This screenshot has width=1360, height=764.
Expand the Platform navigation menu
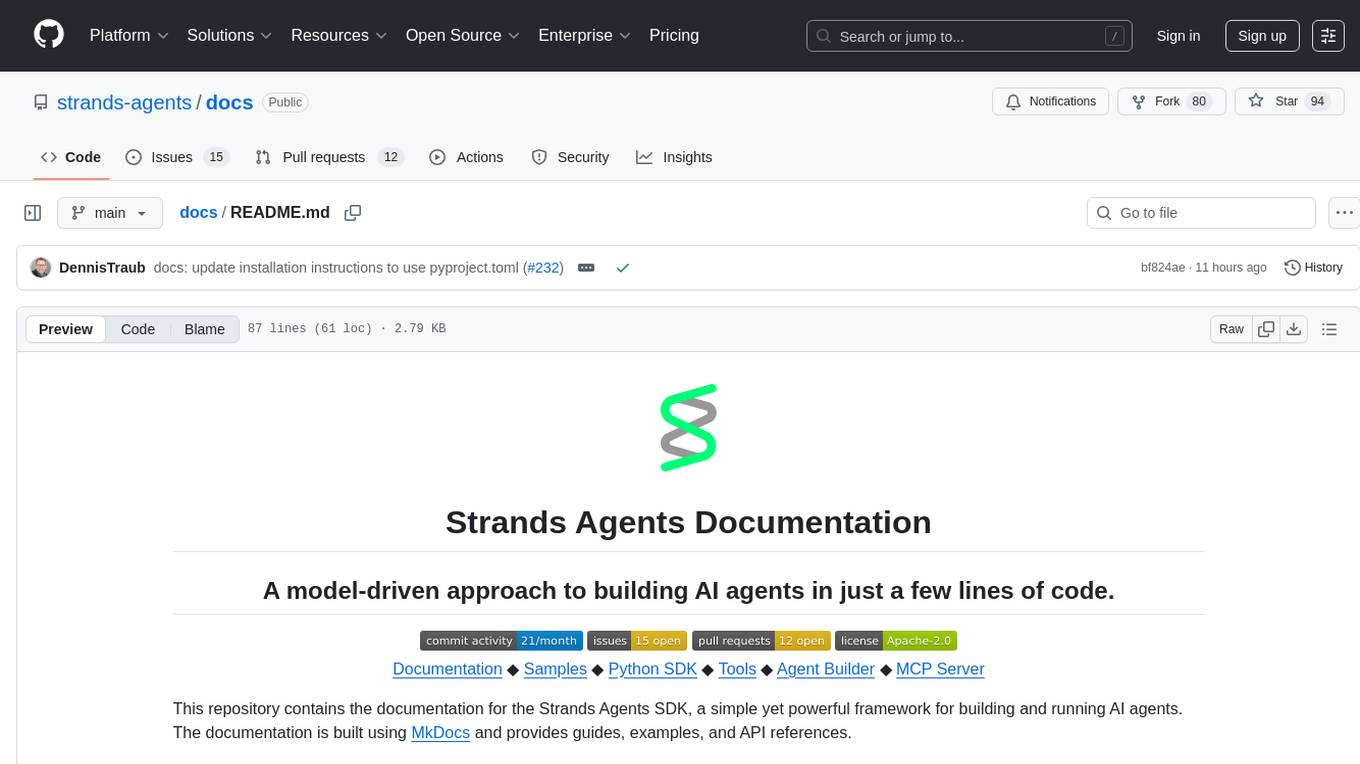pos(129,35)
